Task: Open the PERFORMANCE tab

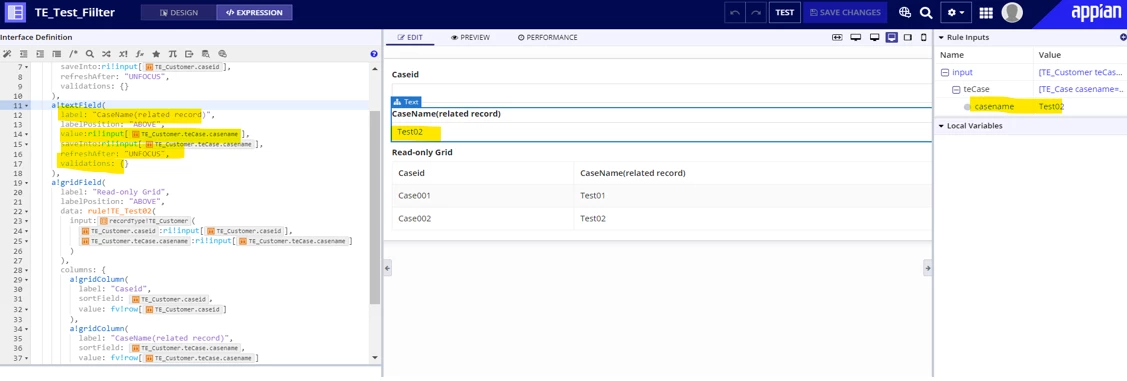Action: [547, 37]
